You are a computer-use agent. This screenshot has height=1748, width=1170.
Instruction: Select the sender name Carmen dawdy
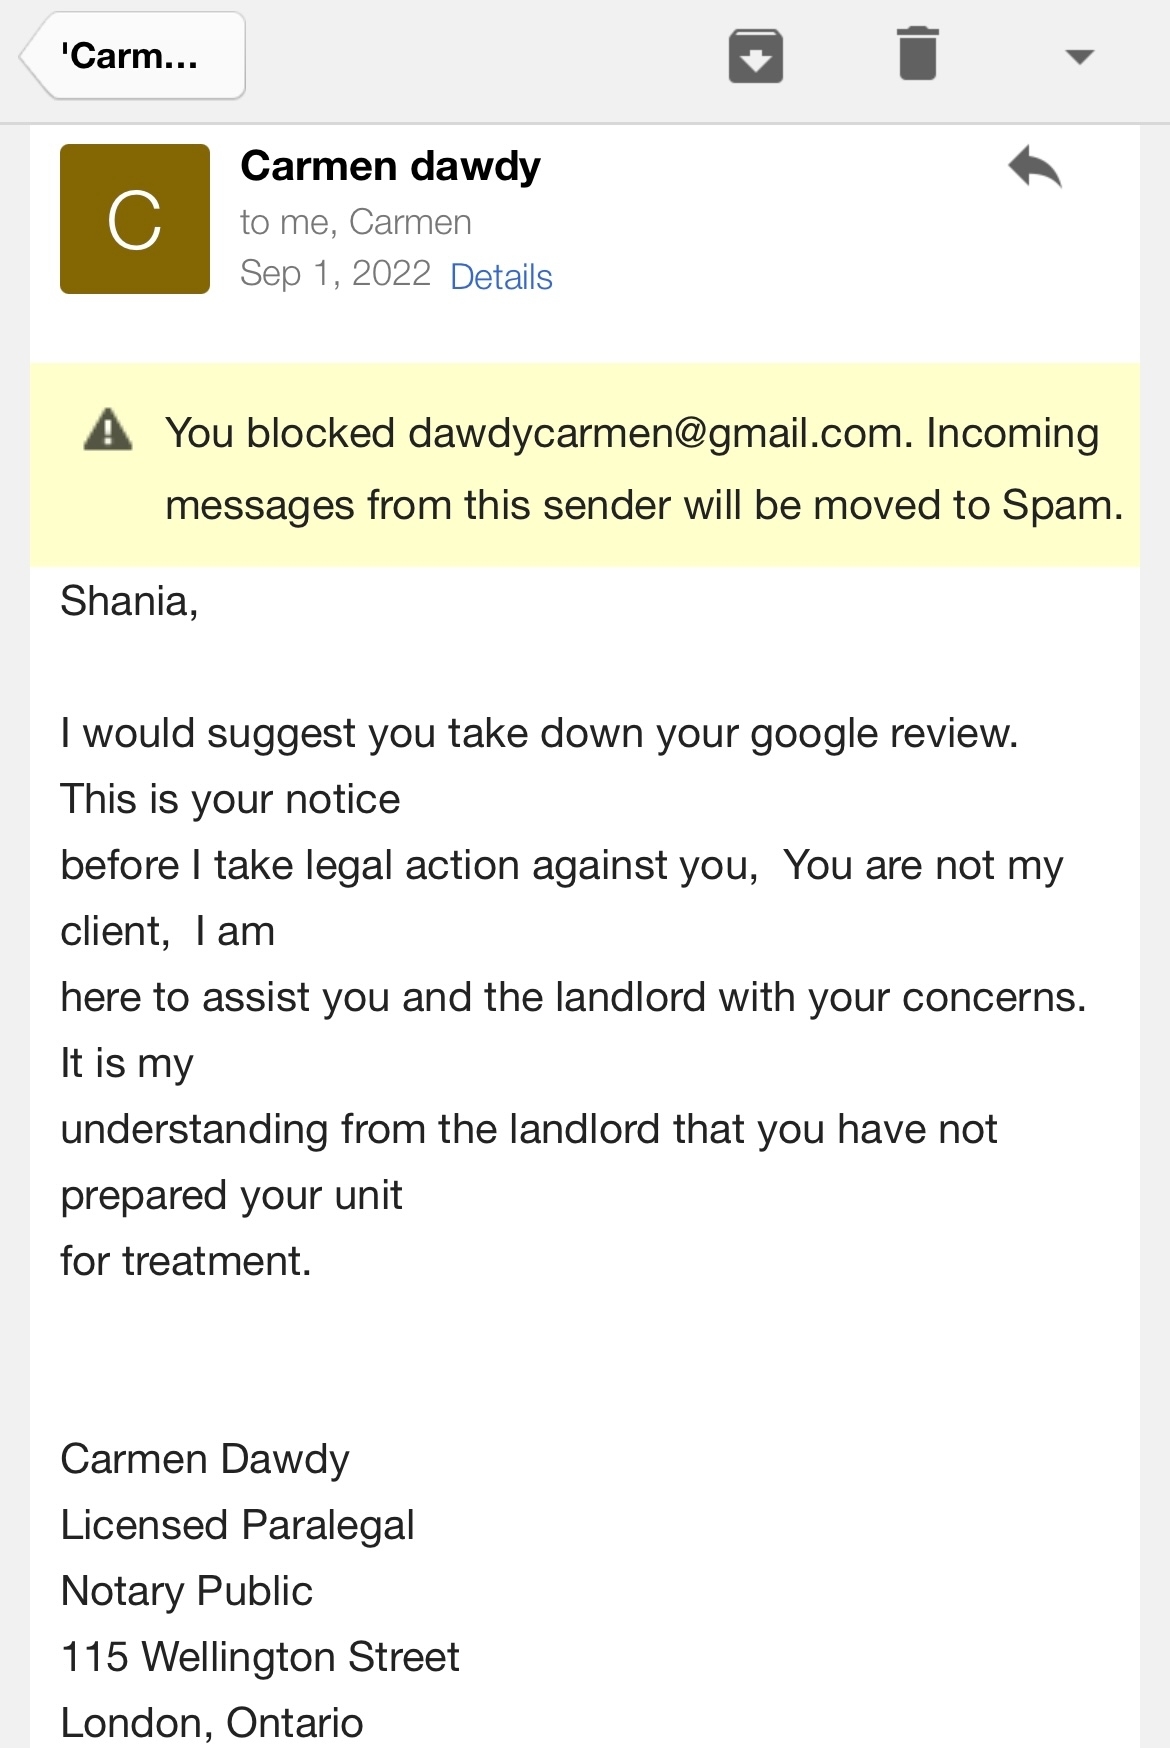coord(390,166)
